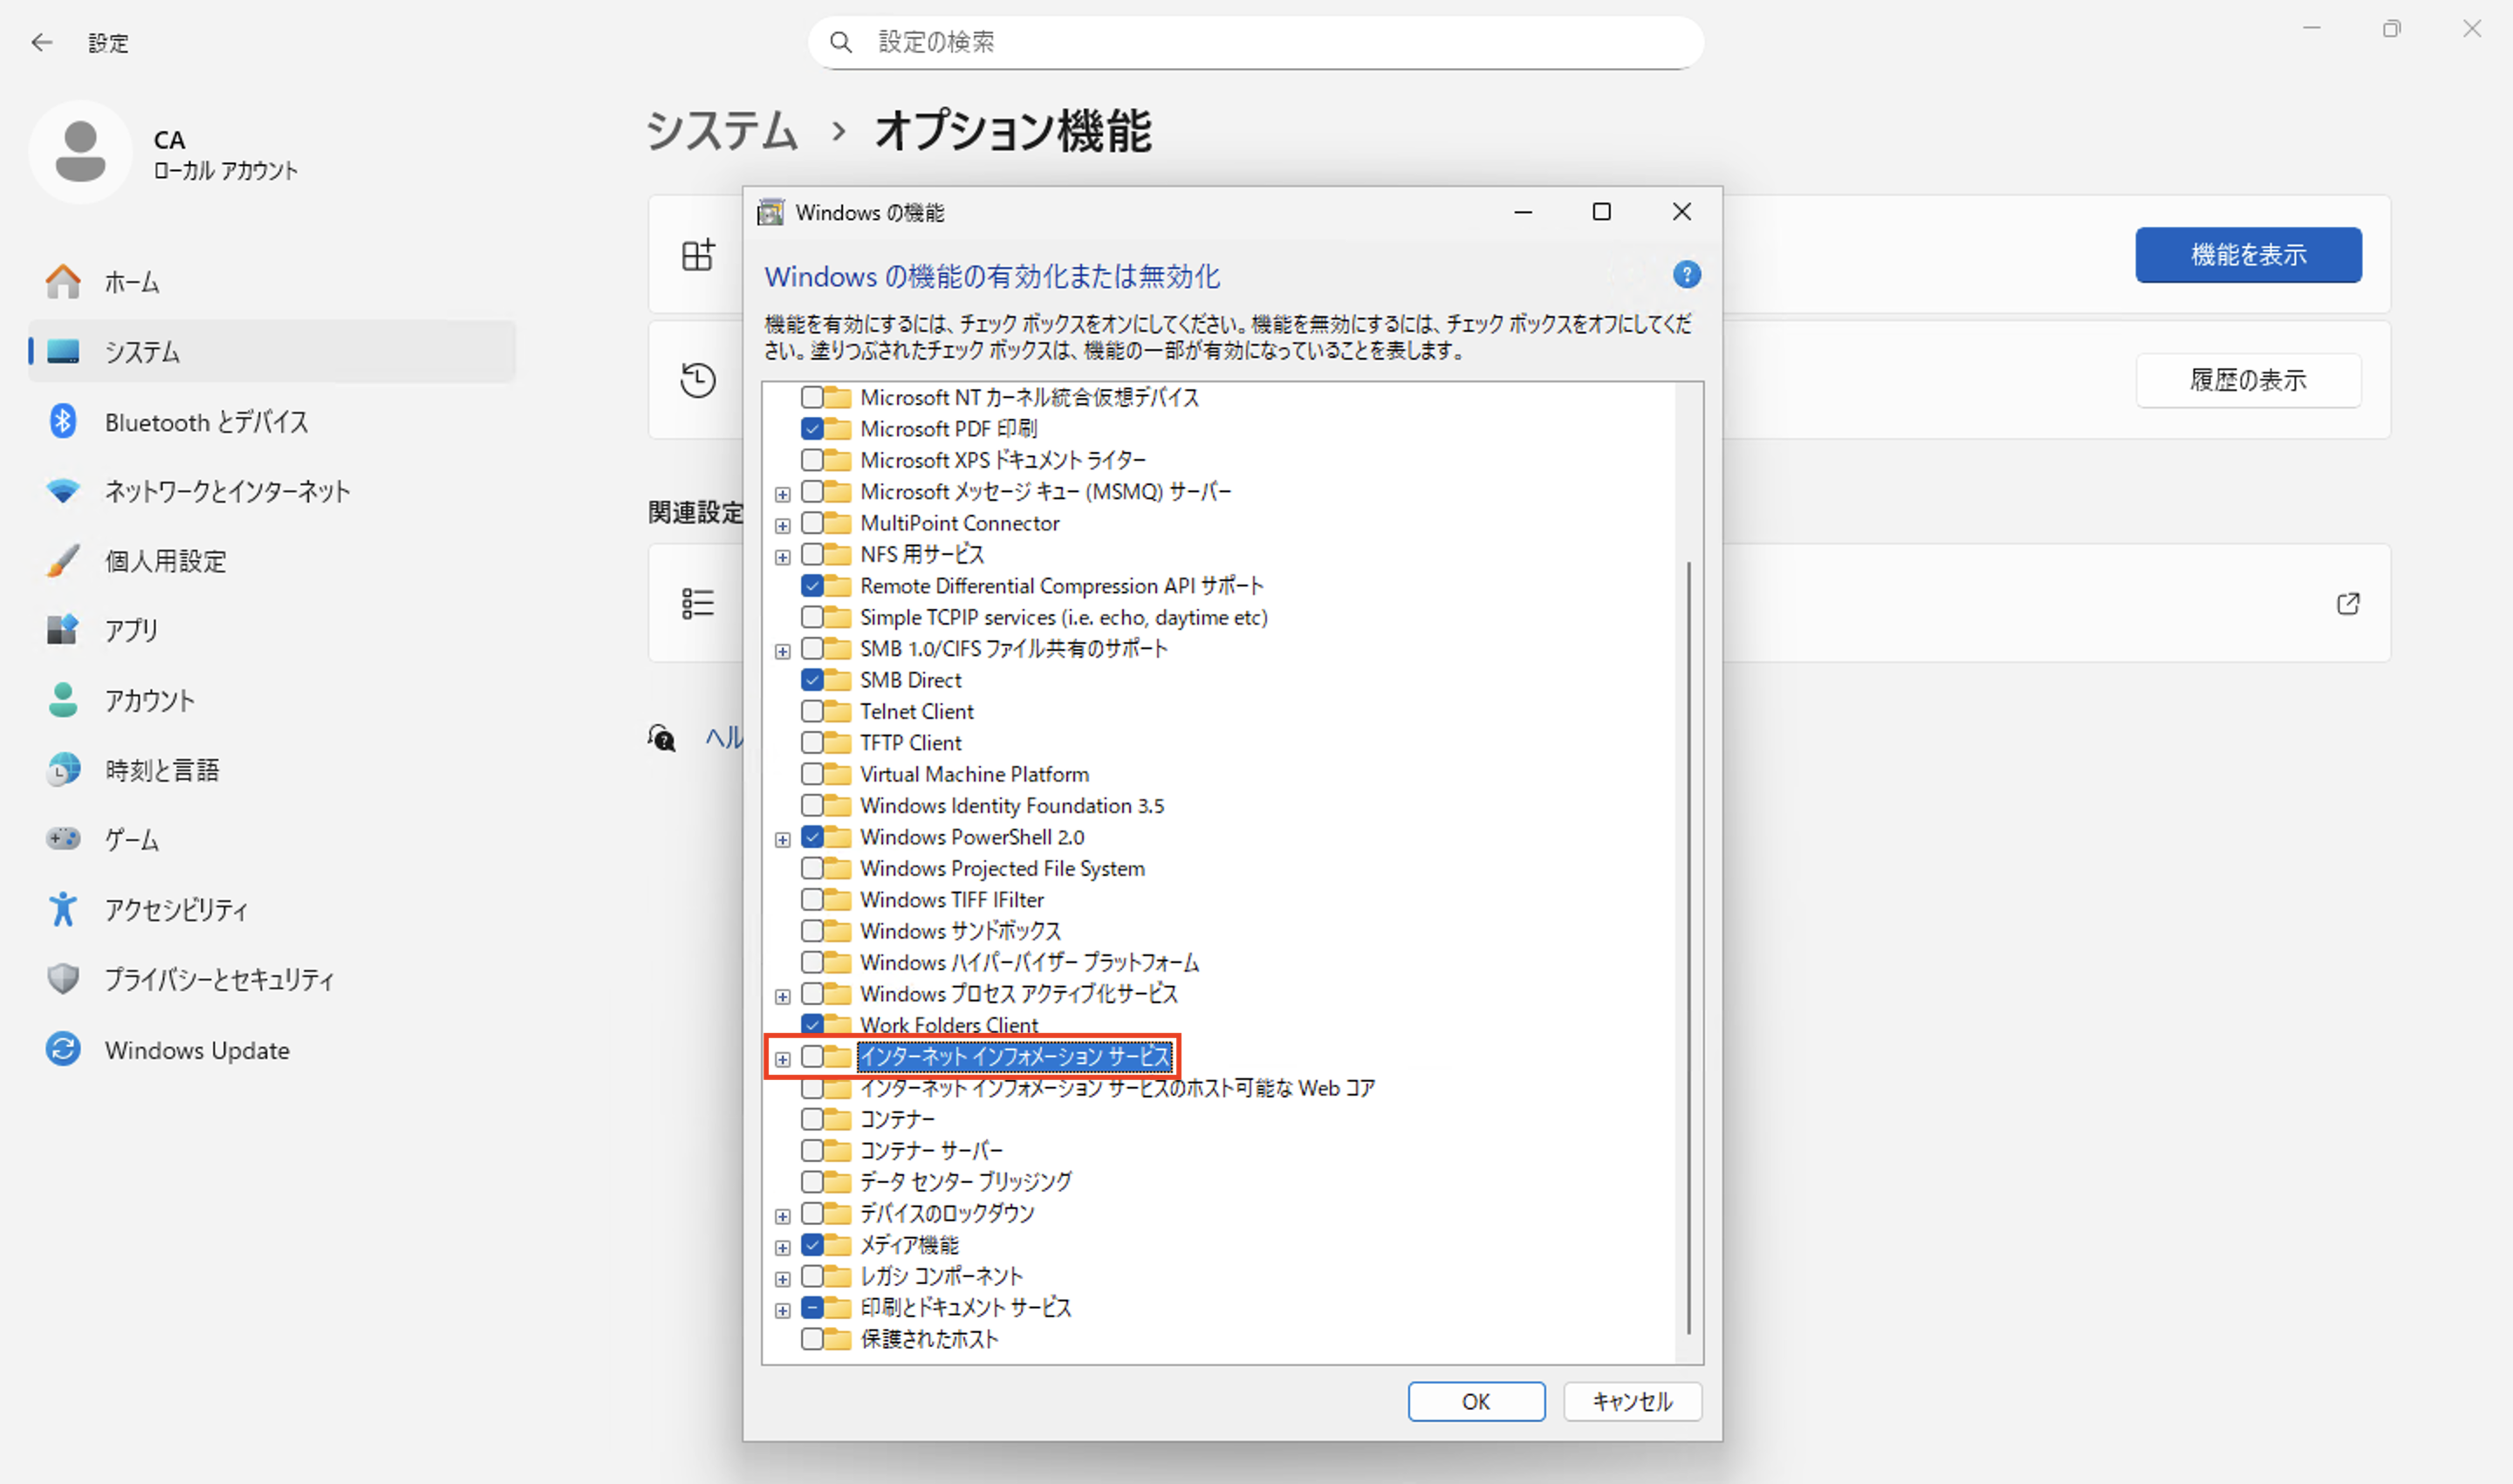This screenshot has width=2513, height=1484.
Task: Click the network Wi-Fi icon in sidebar
Action: coord(63,491)
